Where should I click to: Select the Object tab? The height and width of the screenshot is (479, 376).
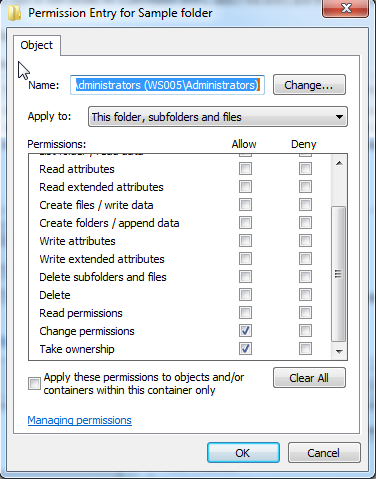[x=37, y=45]
